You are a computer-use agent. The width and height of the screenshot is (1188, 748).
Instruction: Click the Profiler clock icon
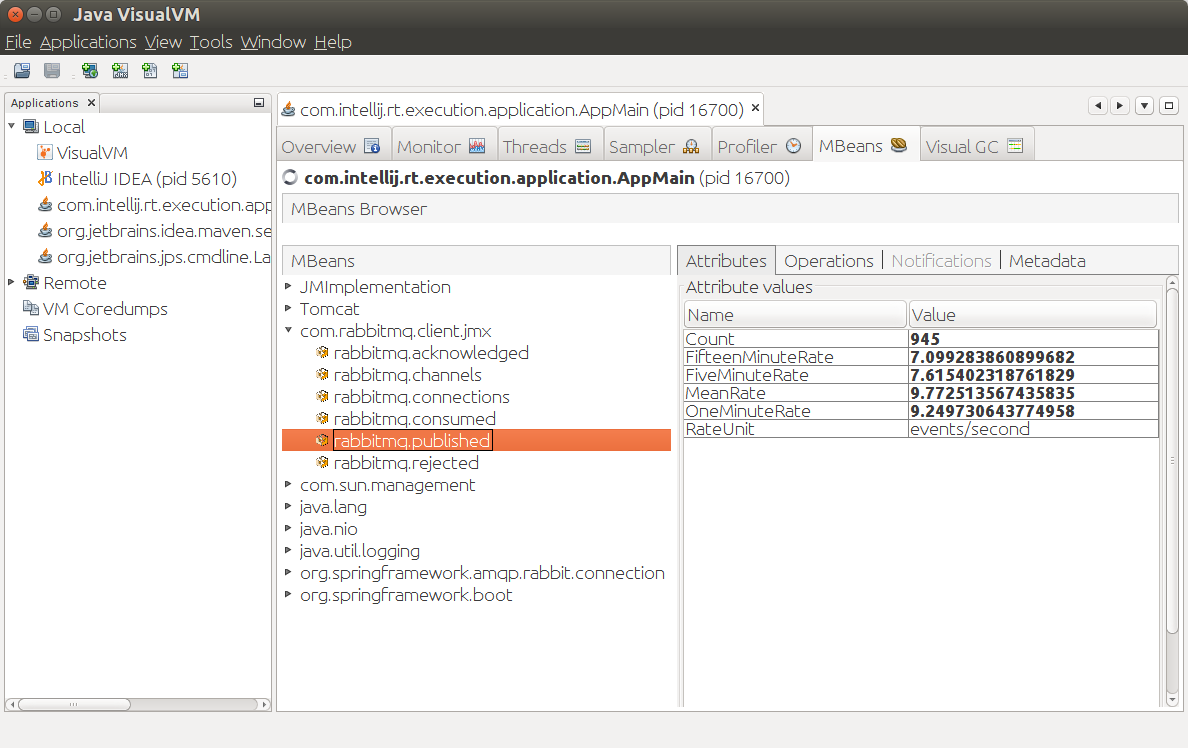[x=795, y=144]
